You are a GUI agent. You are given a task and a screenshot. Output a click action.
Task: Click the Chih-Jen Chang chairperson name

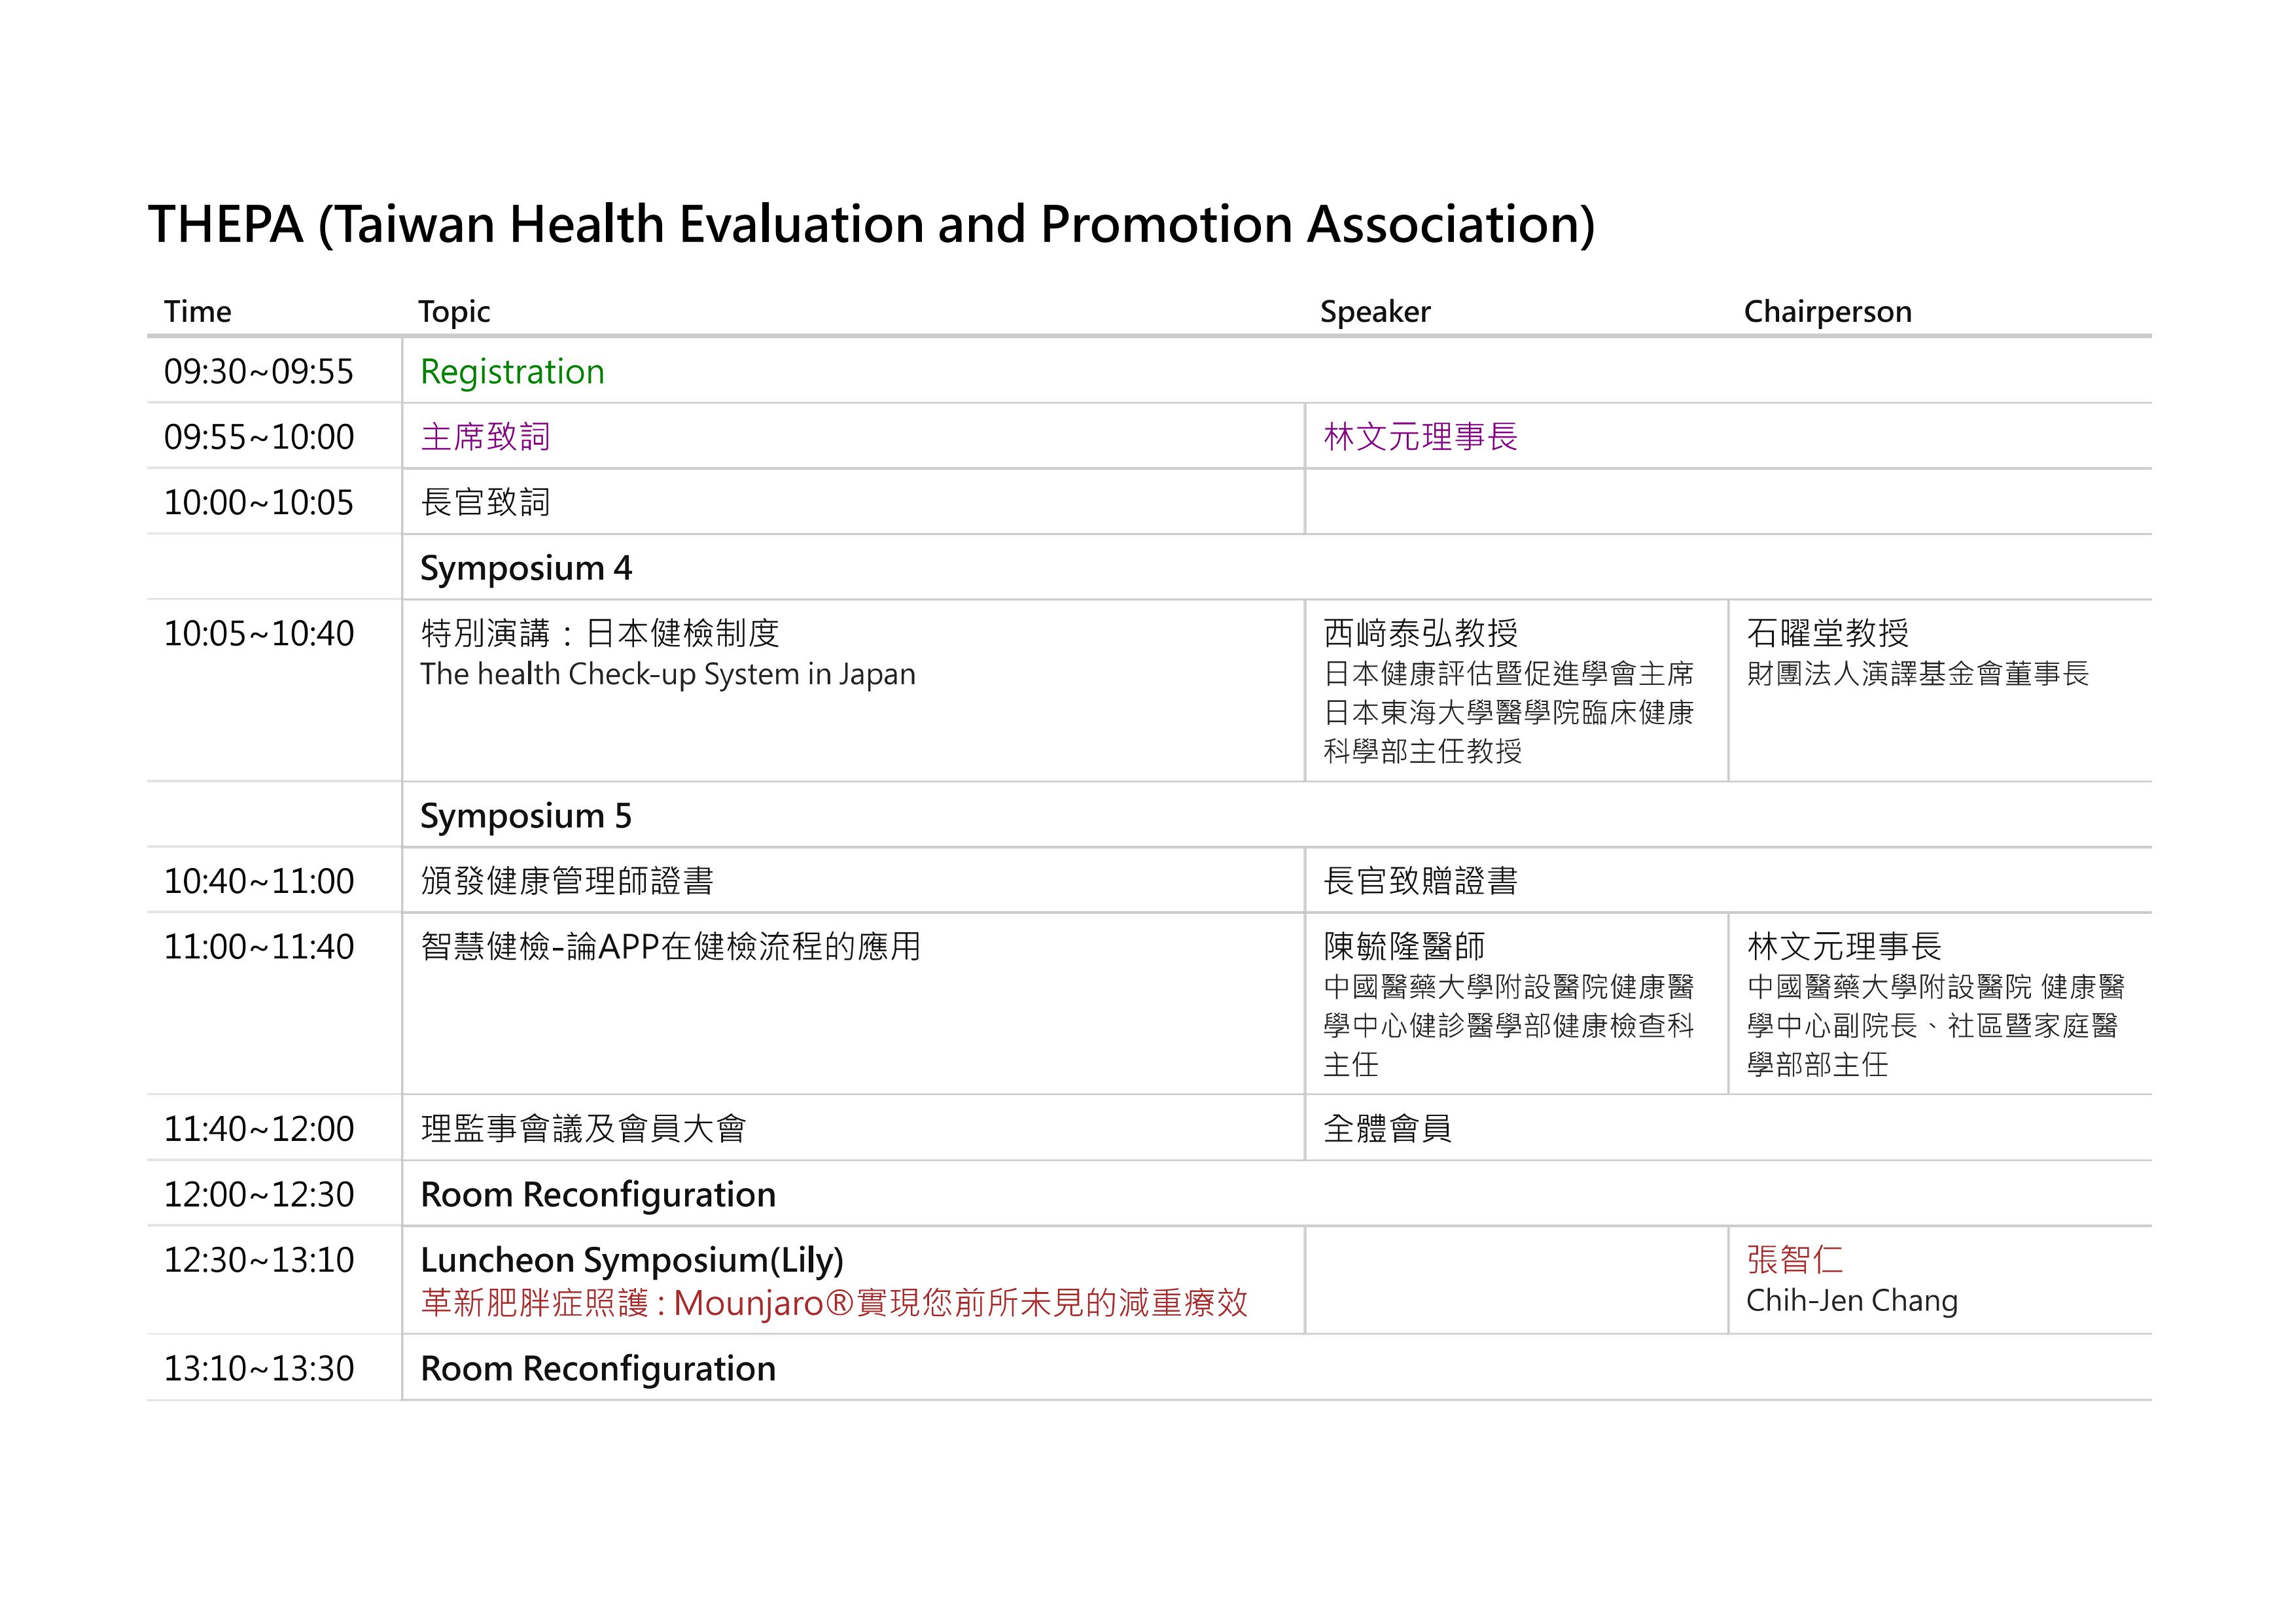pyautogui.click(x=1851, y=1301)
